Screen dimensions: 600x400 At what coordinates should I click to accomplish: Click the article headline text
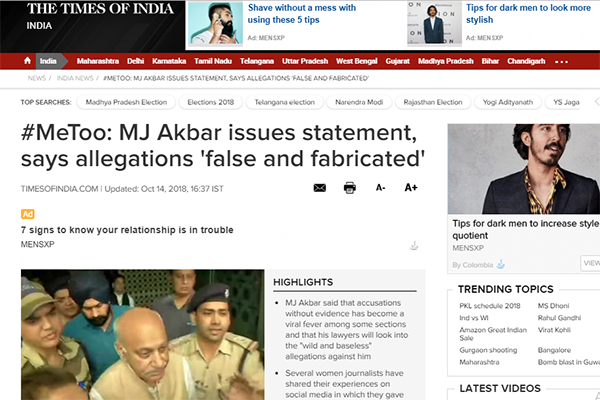[223, 145]
